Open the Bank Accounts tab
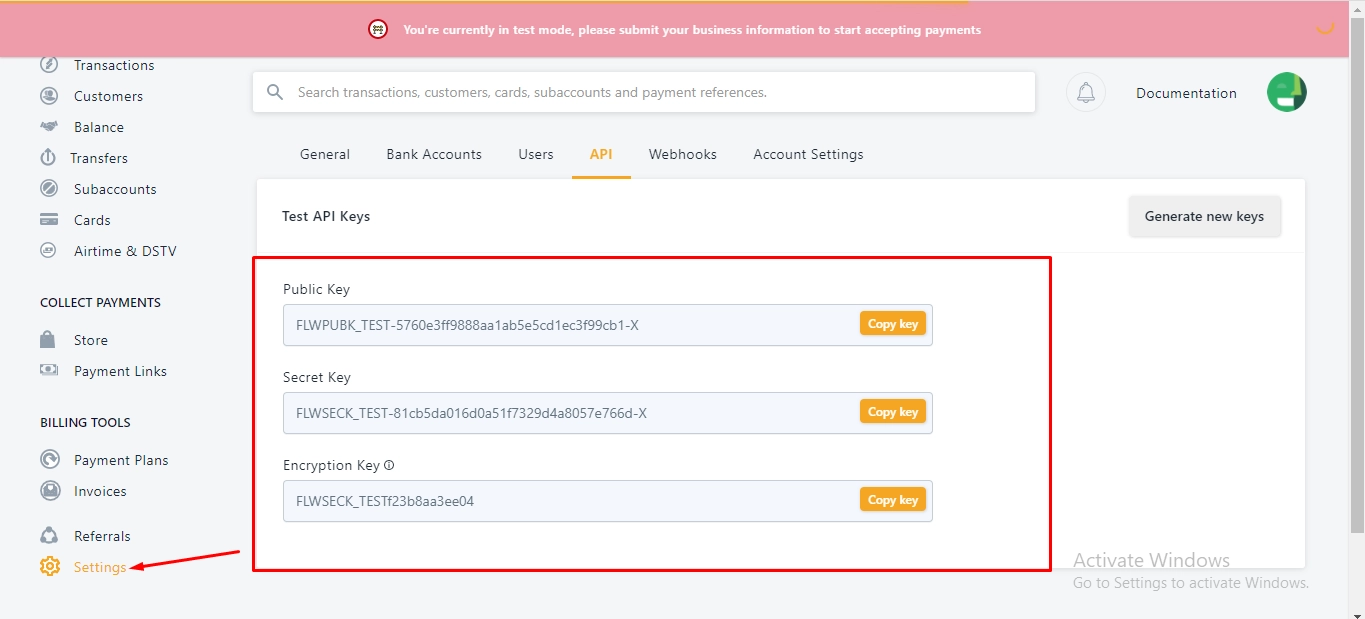The height and width of the screenshot is (619, 1365). point(434,155)
